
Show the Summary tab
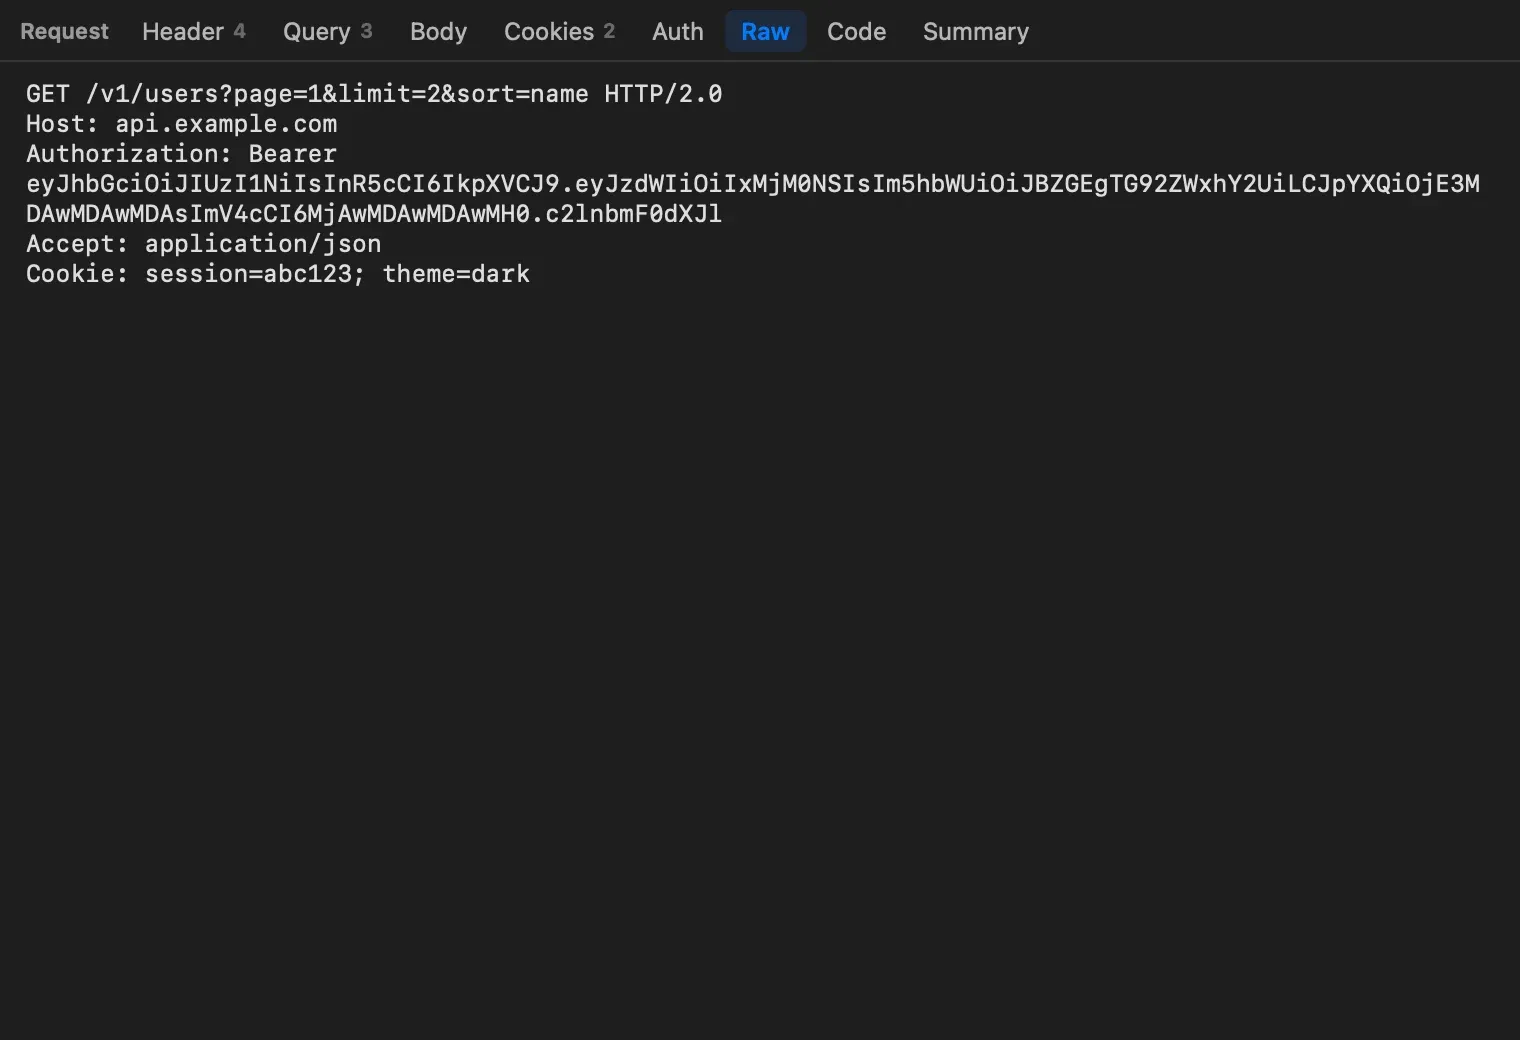(975, 32)
